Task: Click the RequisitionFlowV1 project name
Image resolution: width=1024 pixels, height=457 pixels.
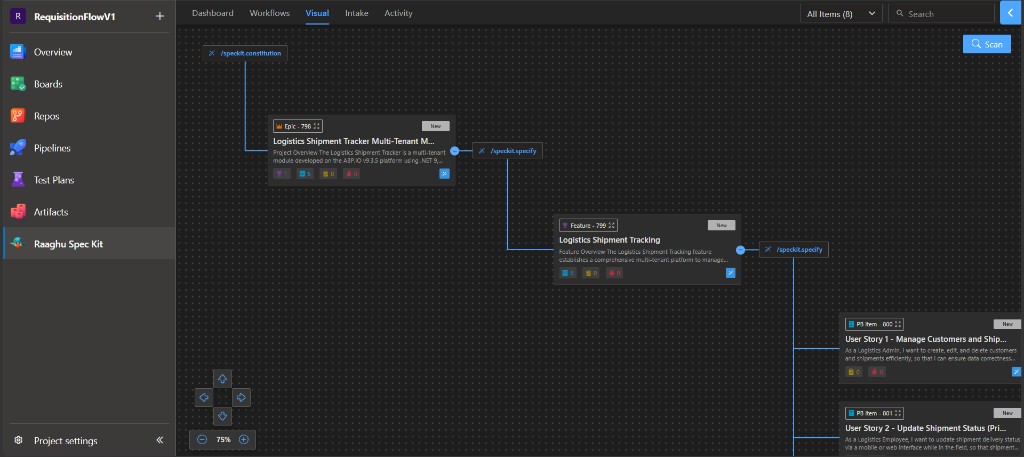Action: pyautogui.click(x=74, y=17)
